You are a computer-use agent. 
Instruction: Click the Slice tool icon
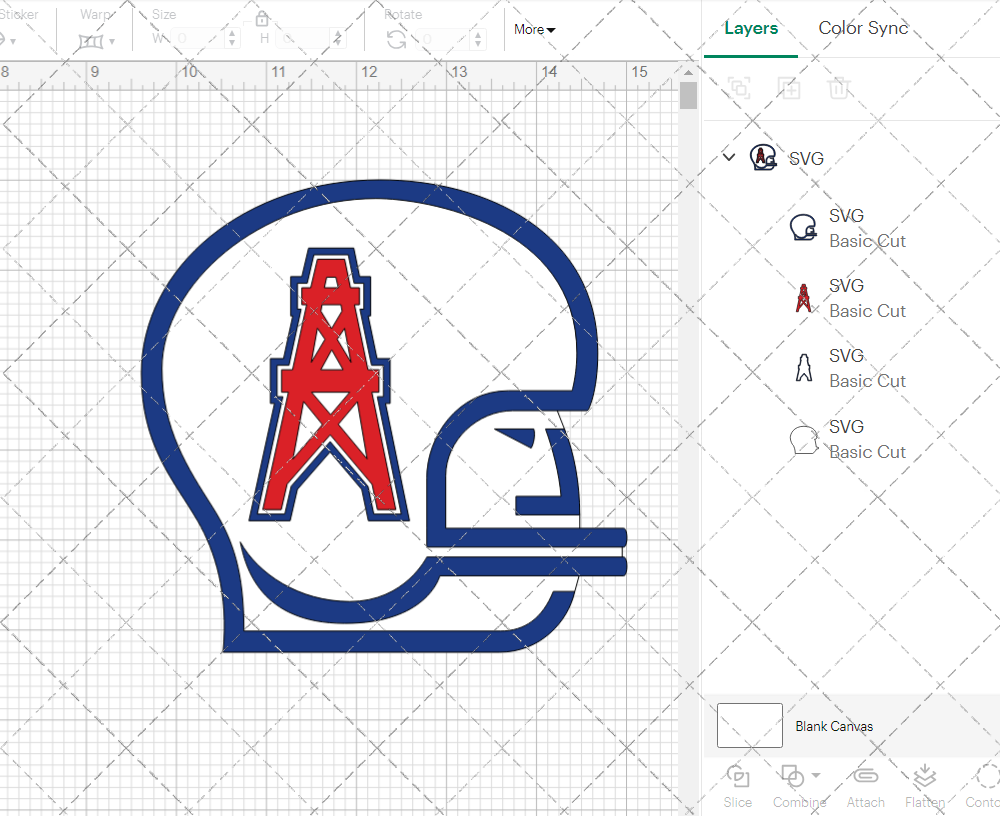pyautogui.click(x=738, y=776)
